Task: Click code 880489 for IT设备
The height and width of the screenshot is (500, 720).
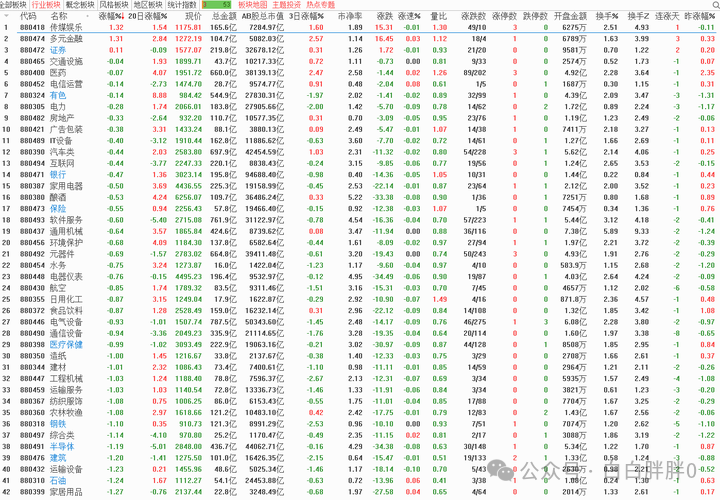Action: click(x=32, y=140)
